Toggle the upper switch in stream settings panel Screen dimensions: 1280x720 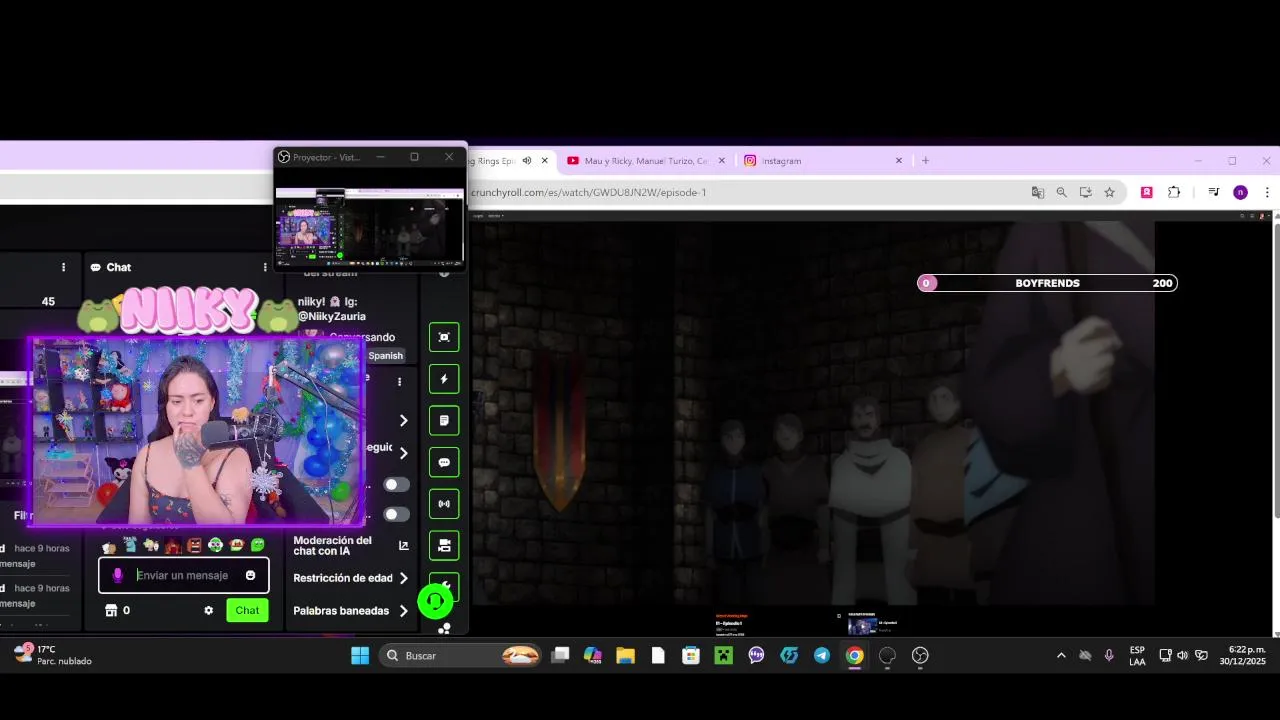tap(397, 485)
